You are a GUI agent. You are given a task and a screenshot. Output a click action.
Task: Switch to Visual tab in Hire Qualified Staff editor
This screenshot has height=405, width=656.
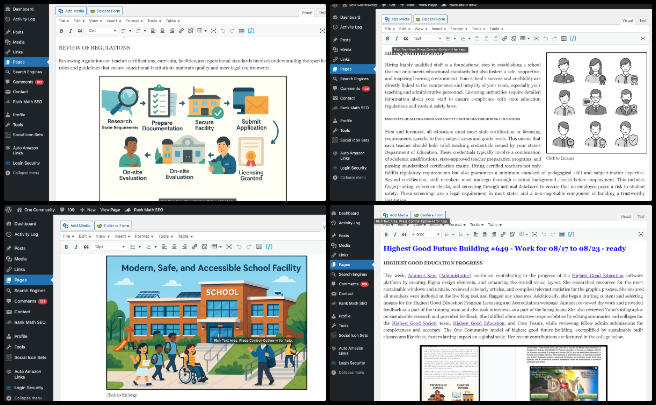point(628,21)
